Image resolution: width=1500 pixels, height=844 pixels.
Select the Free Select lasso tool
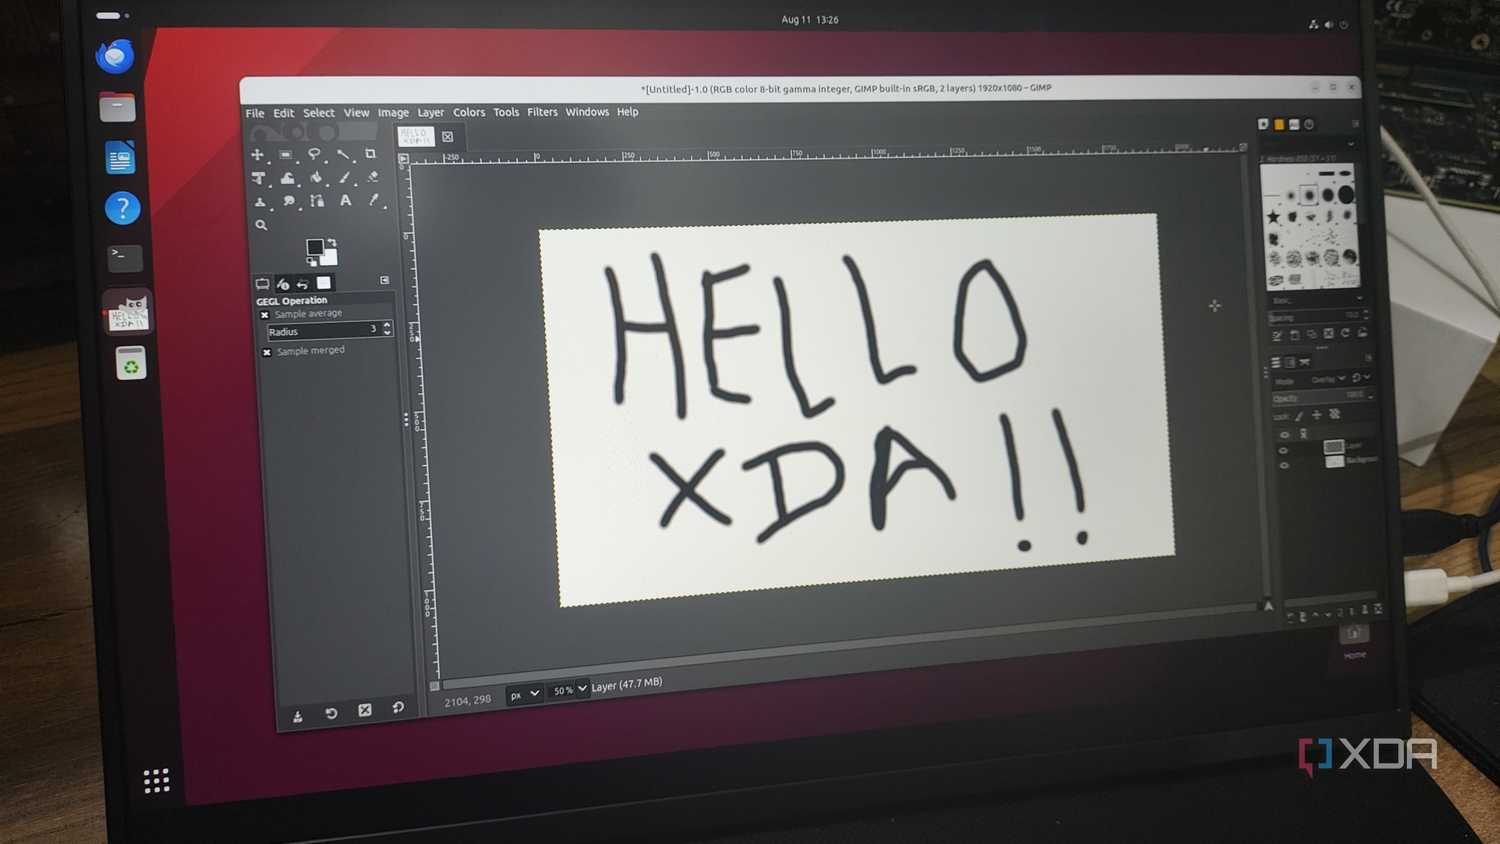(x=314, y=154)
